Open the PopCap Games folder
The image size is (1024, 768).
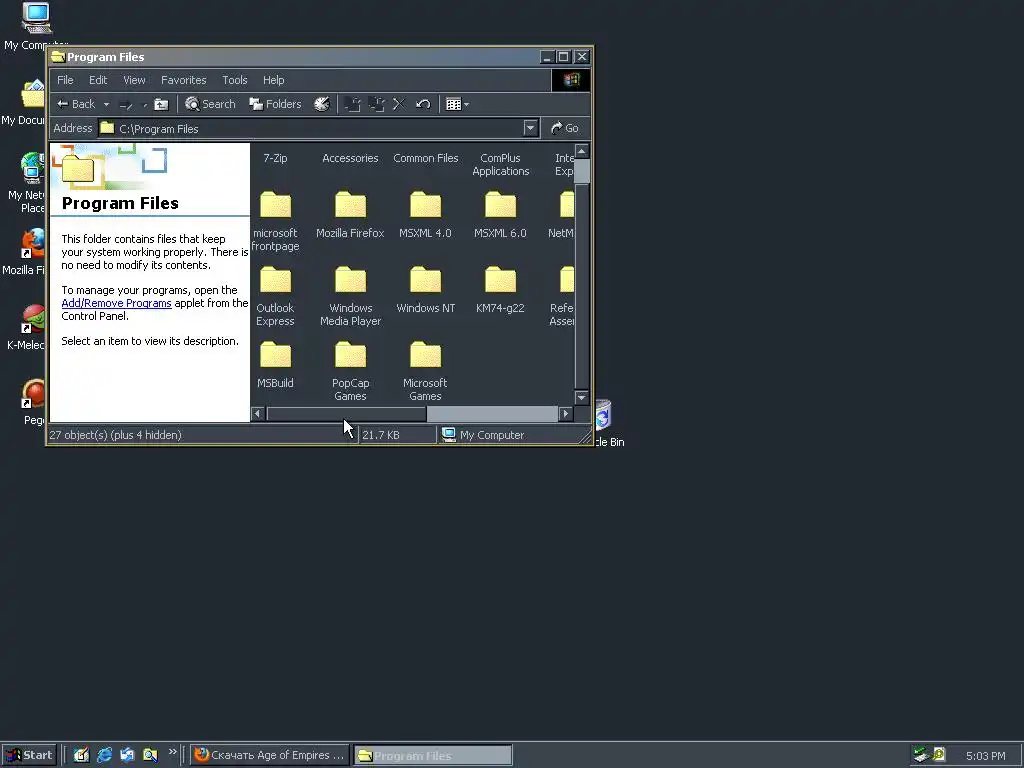point(350,371)
